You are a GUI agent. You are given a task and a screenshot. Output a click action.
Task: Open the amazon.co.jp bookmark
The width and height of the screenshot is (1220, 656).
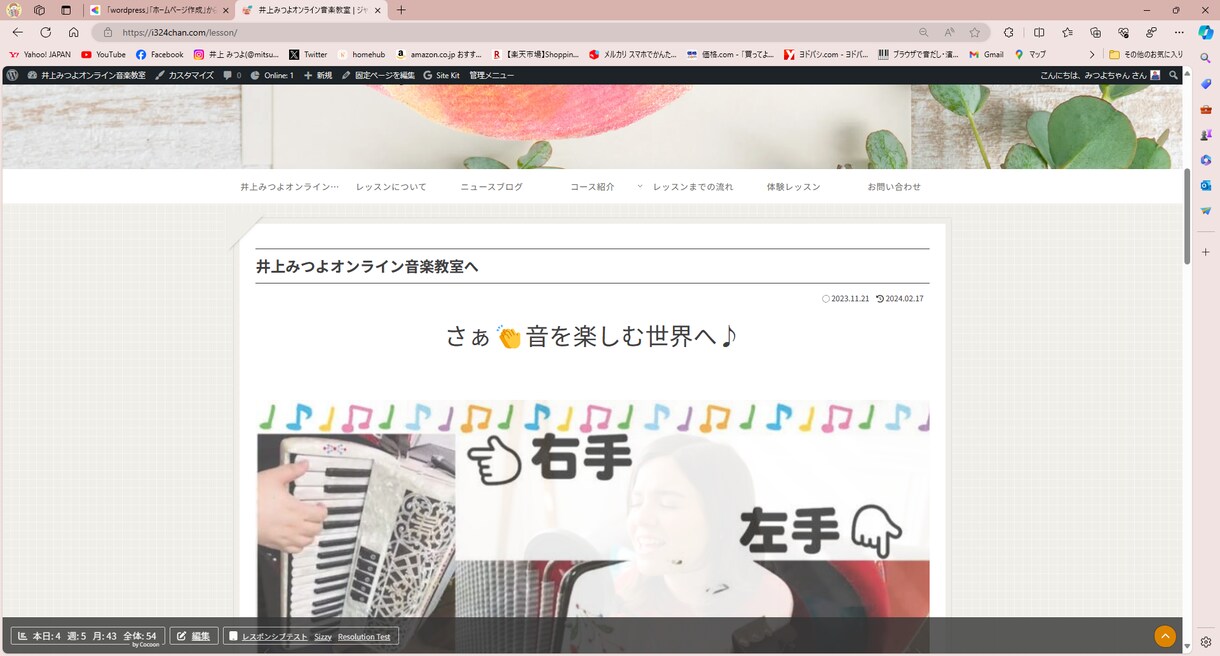click(x=438, y=54)
